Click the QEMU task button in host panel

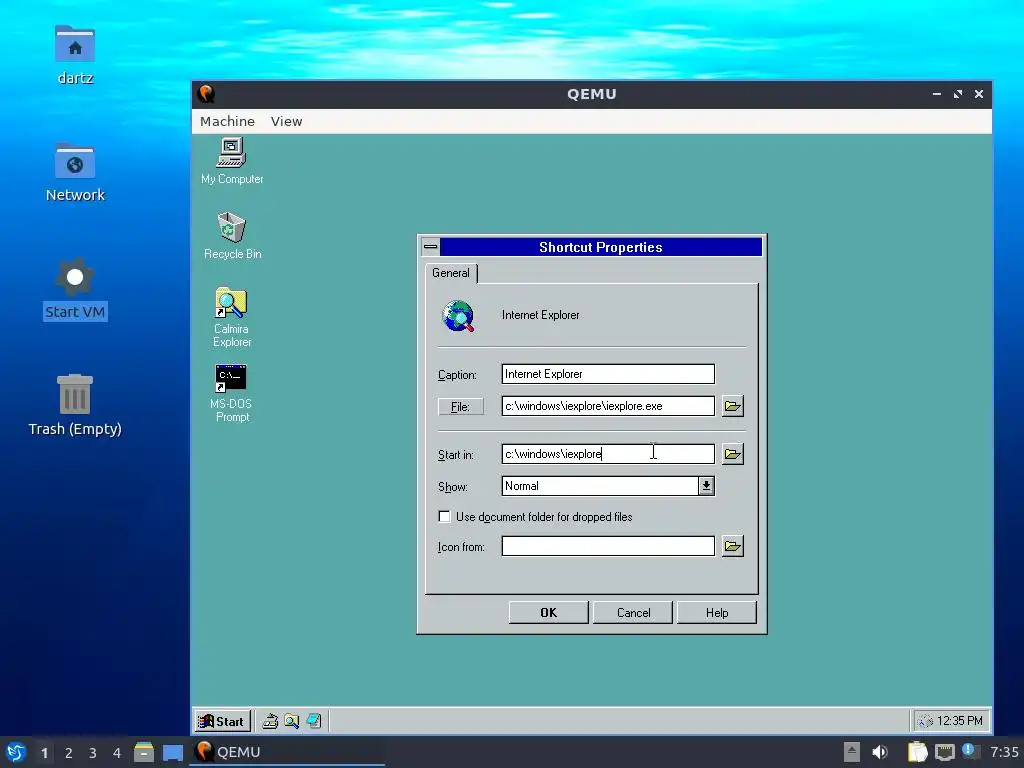tap(287, 752)
